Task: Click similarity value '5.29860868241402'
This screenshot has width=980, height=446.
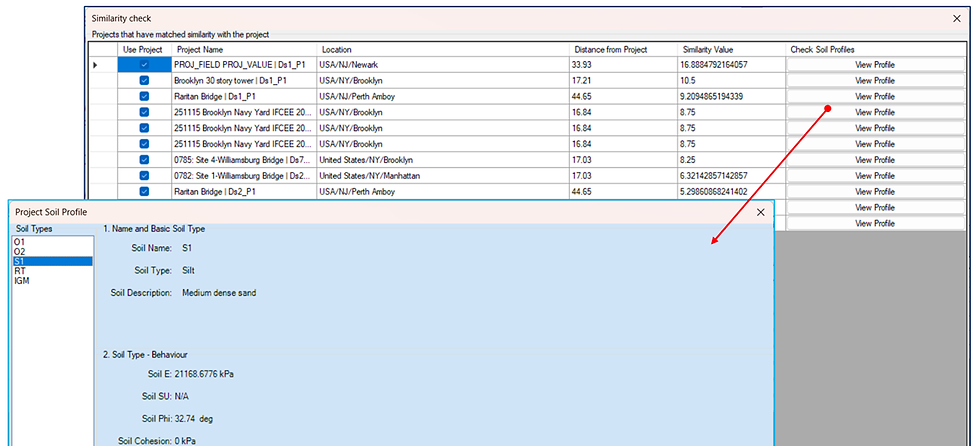Action: [x=732, y=192]
